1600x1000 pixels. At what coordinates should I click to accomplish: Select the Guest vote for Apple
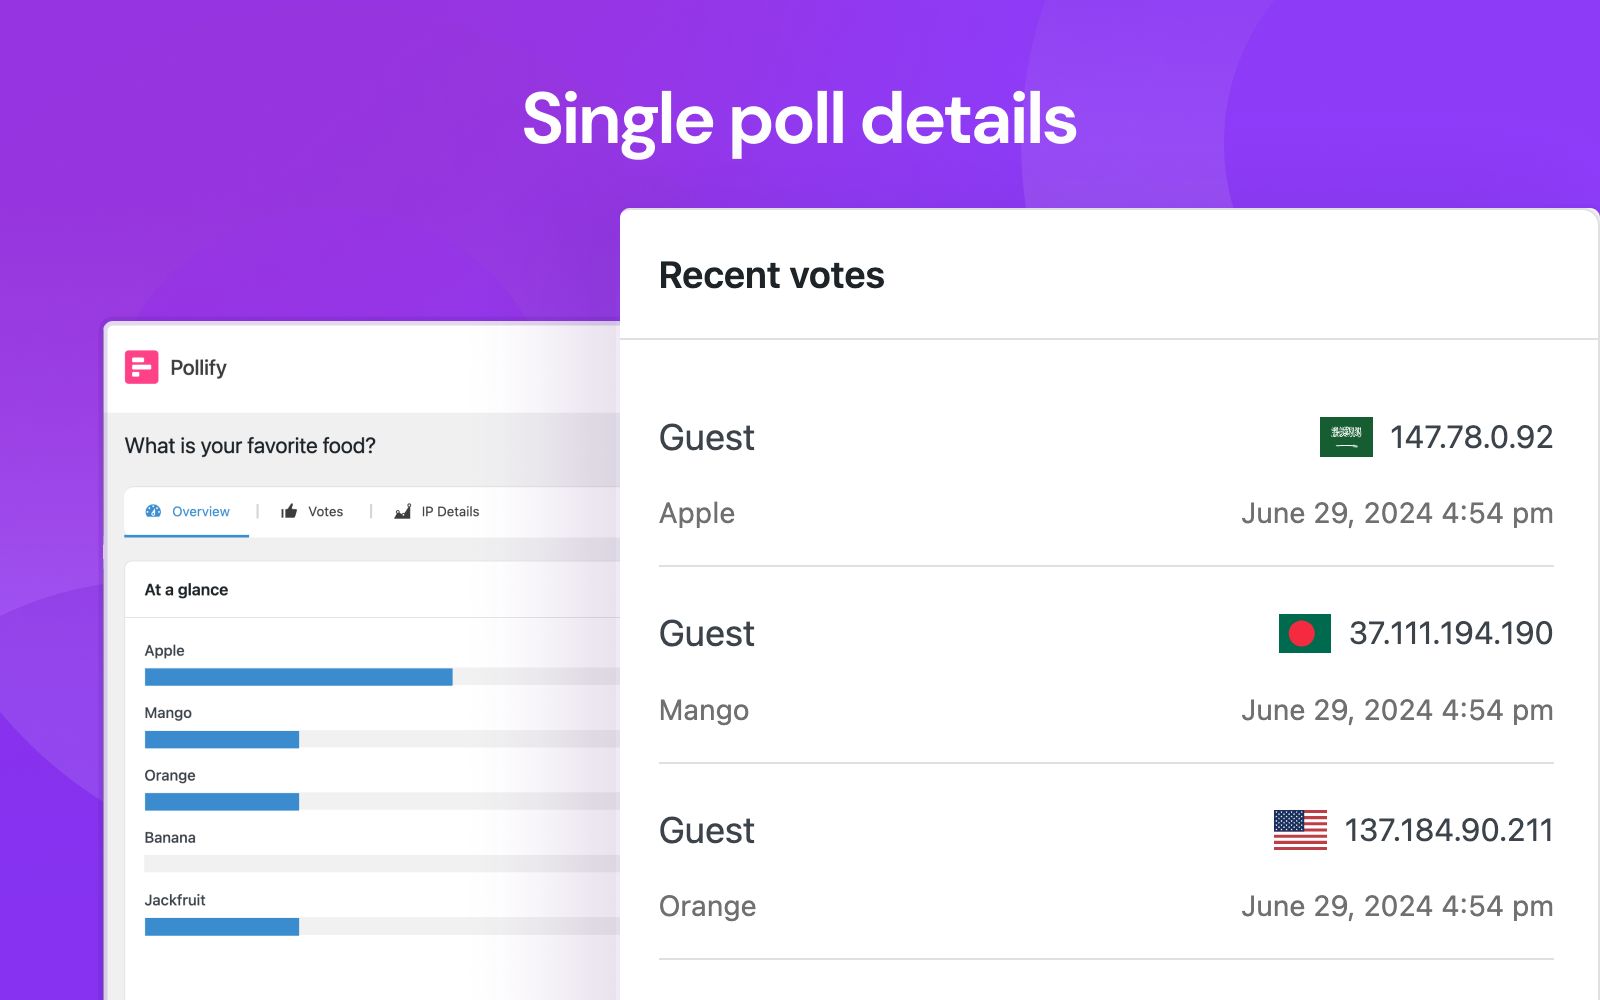706,438
